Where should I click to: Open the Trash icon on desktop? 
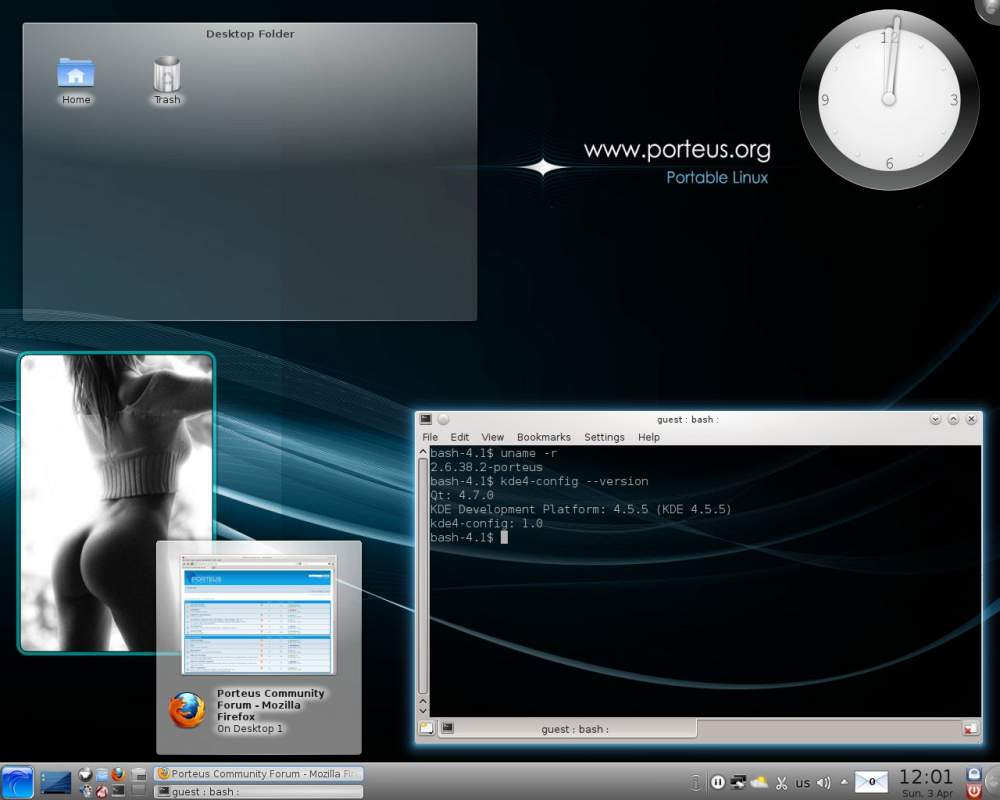click(x=167, y=75)
